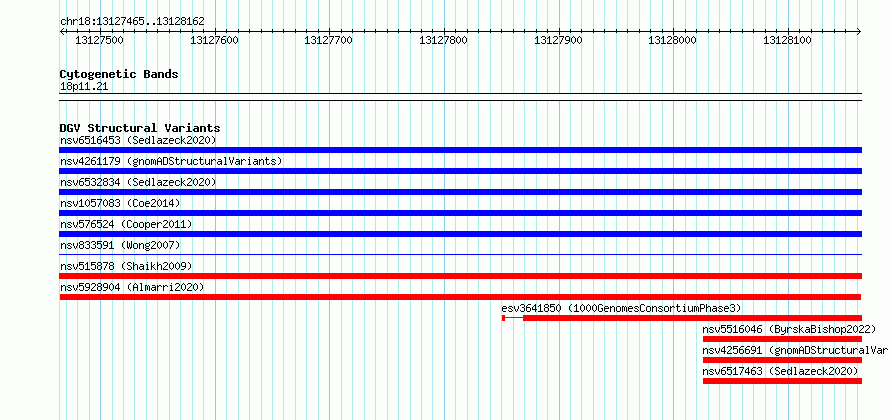The image size is (890, 420).
Task: Click ruler position 13128000
Action: [x=673, y=40]
